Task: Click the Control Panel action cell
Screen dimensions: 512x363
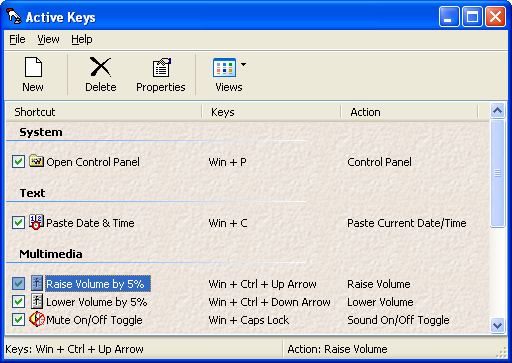Action: [x=379, y=162]
